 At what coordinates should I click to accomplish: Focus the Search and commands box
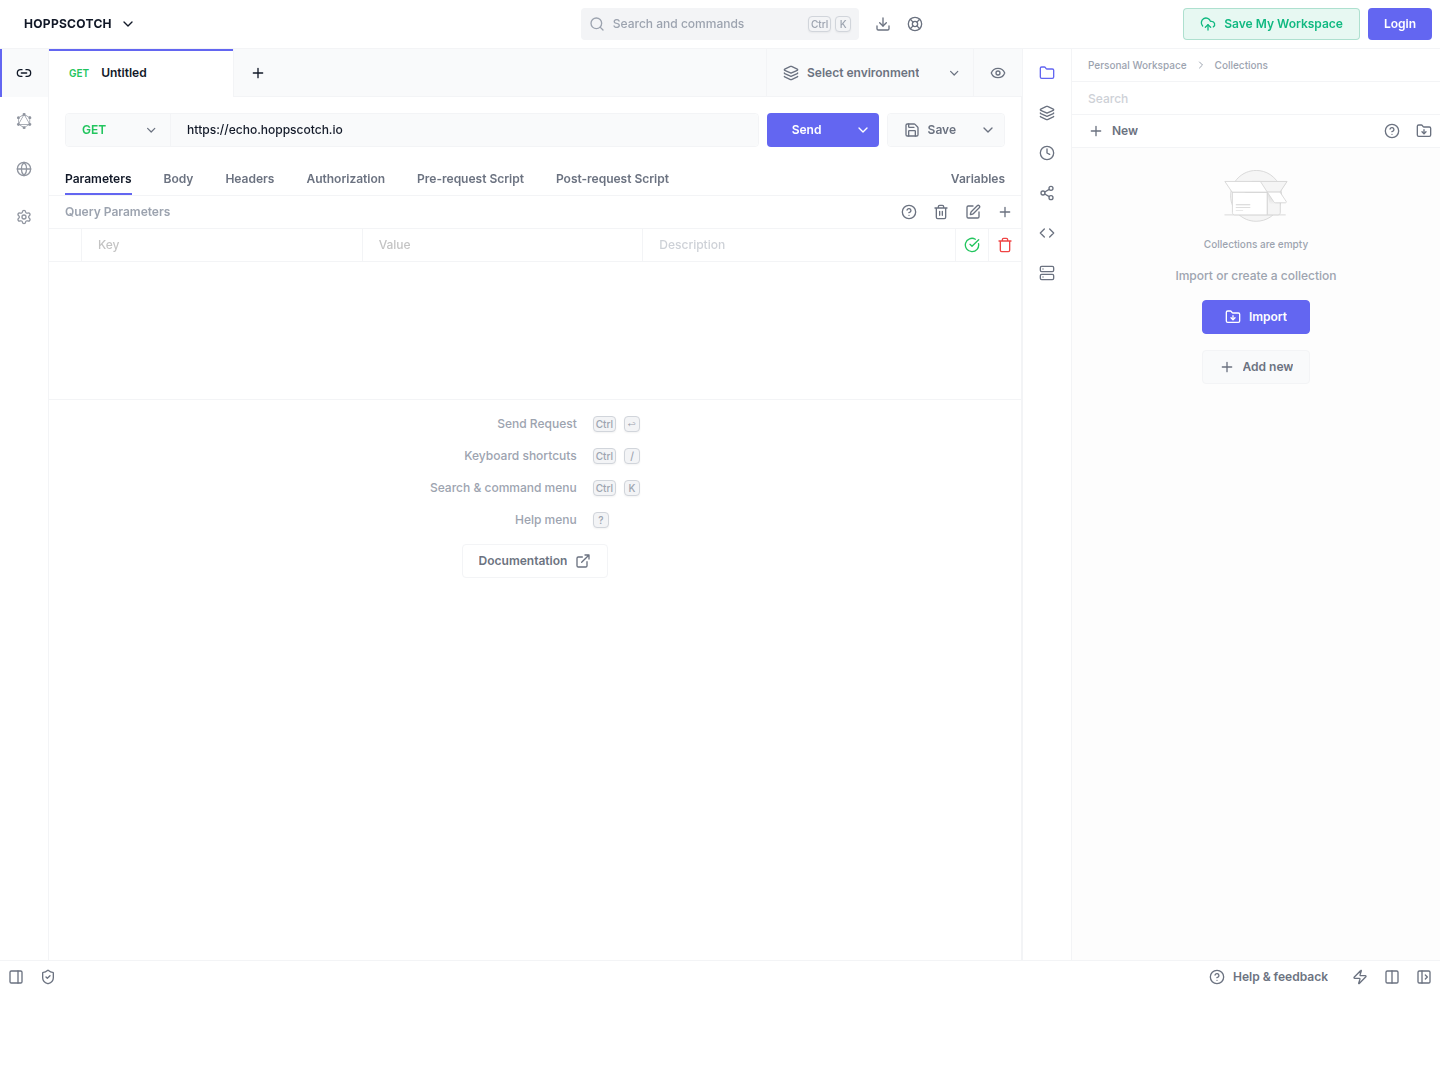(720, 24)
